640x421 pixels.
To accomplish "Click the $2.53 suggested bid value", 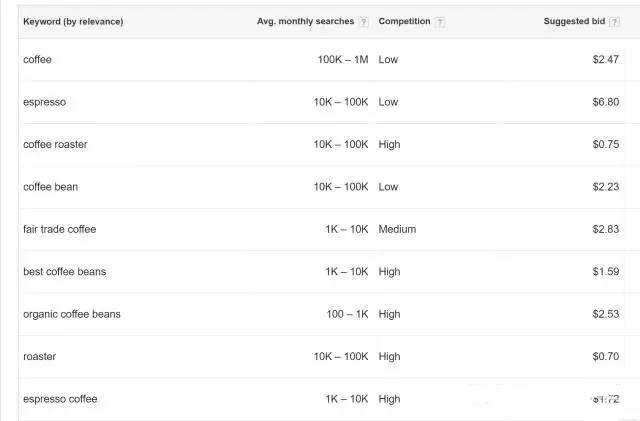I will 605,314.
